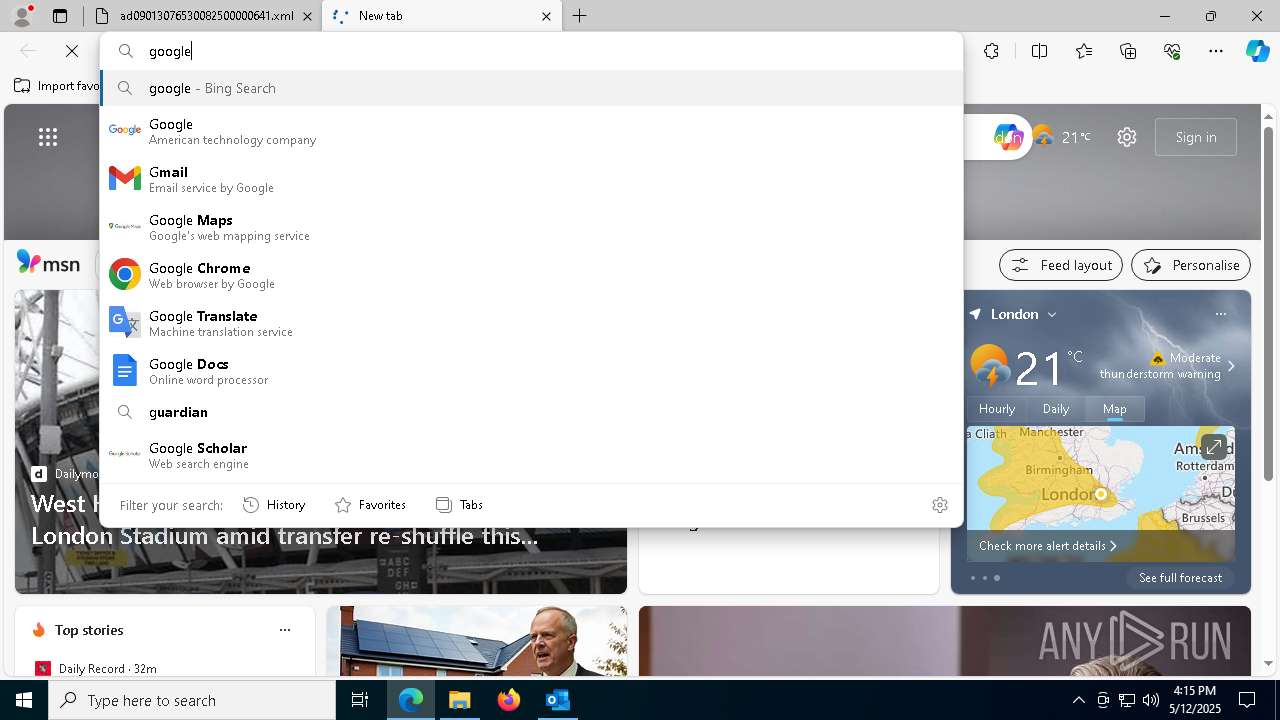1280x720 pixels.
Task: Open the Favorites star toolbar icon
Action: [x=1084, y=51]
